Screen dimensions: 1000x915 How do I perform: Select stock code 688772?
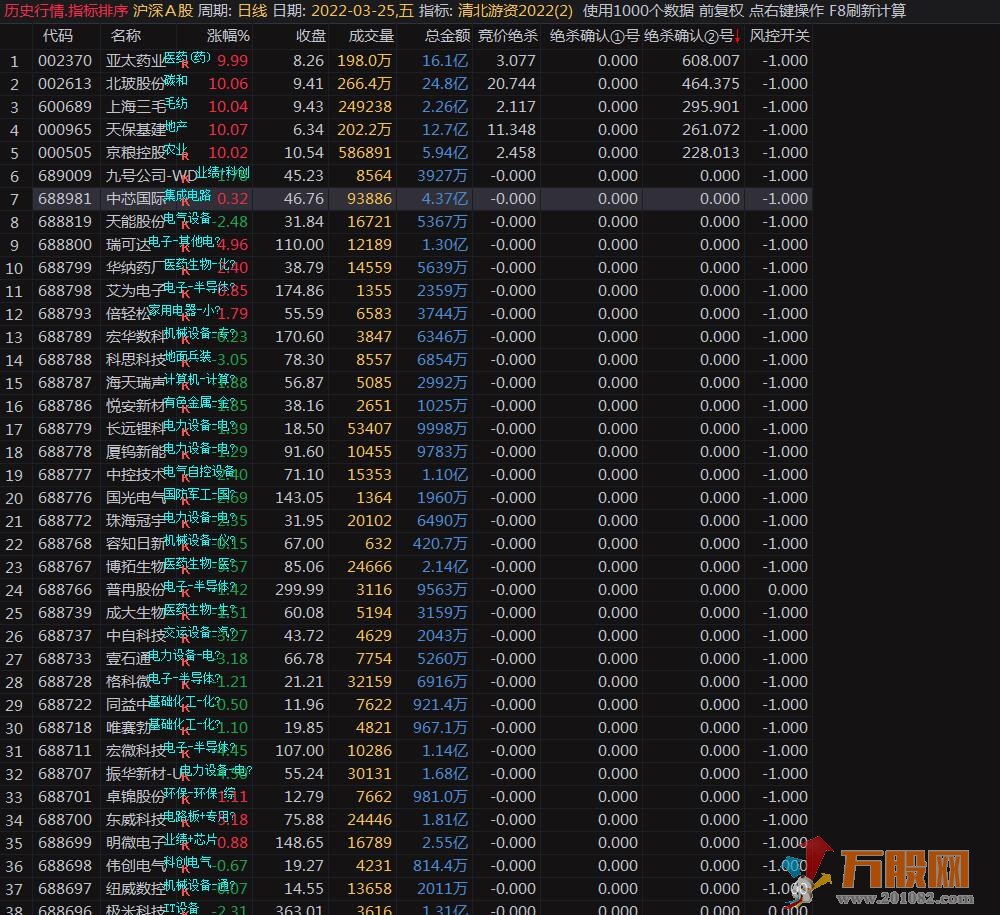(x=65, y=520)
